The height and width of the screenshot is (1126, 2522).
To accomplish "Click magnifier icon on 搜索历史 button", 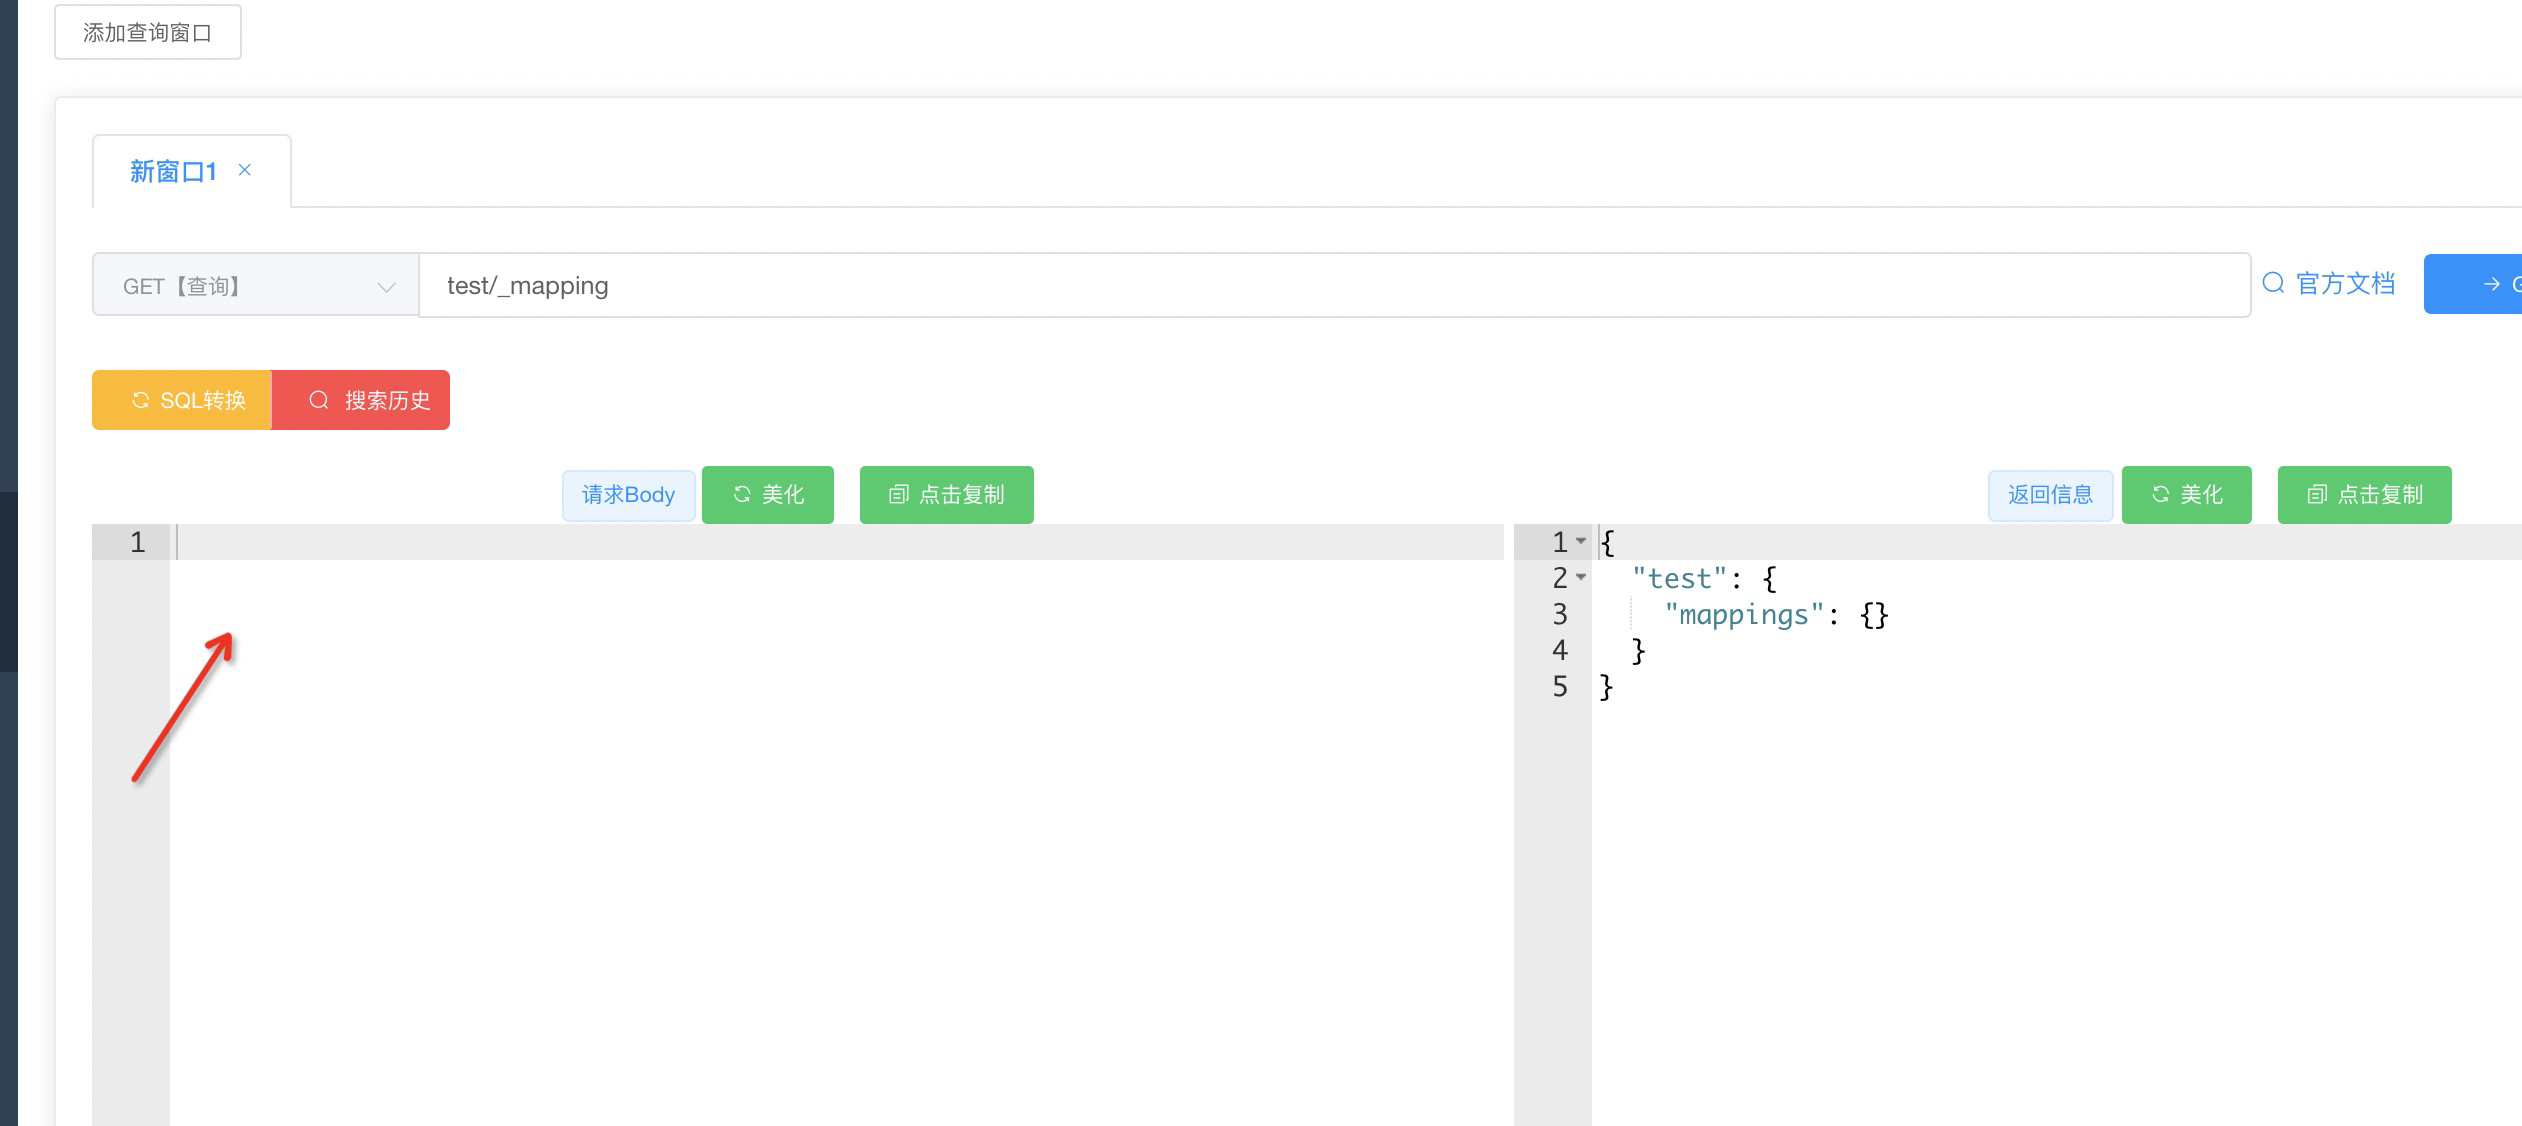I will point(319,400).
